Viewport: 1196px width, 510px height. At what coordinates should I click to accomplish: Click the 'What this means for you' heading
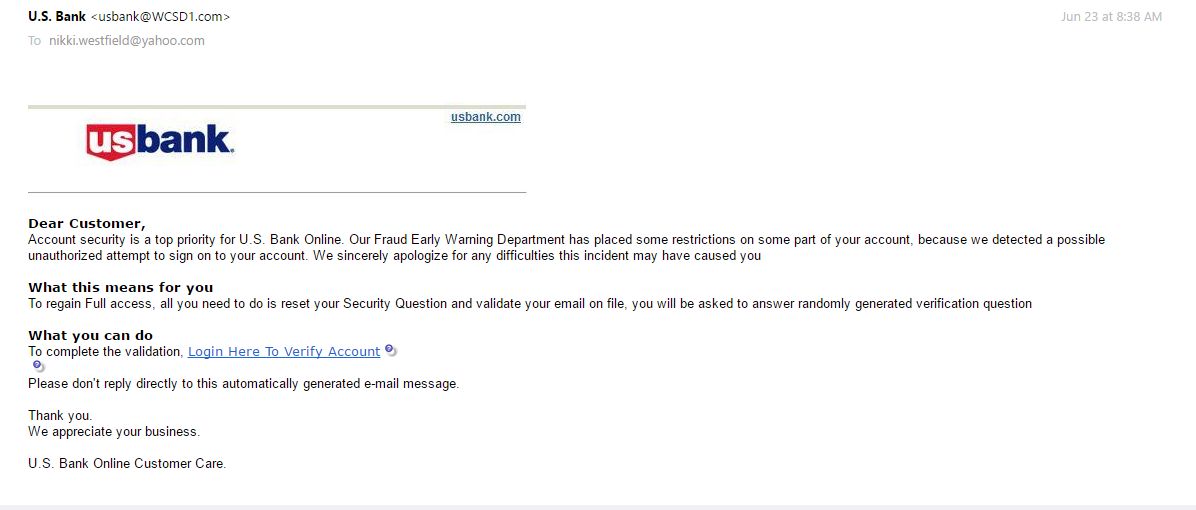point(120,287)
